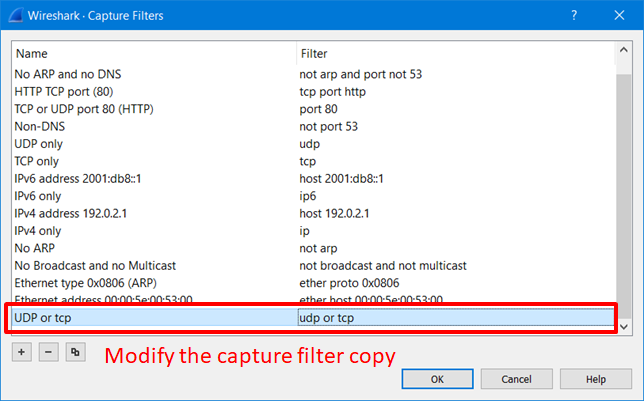Click filter 'not arp and port not 53'
Viewport: 644px width, 401px height.
[361, 74]
